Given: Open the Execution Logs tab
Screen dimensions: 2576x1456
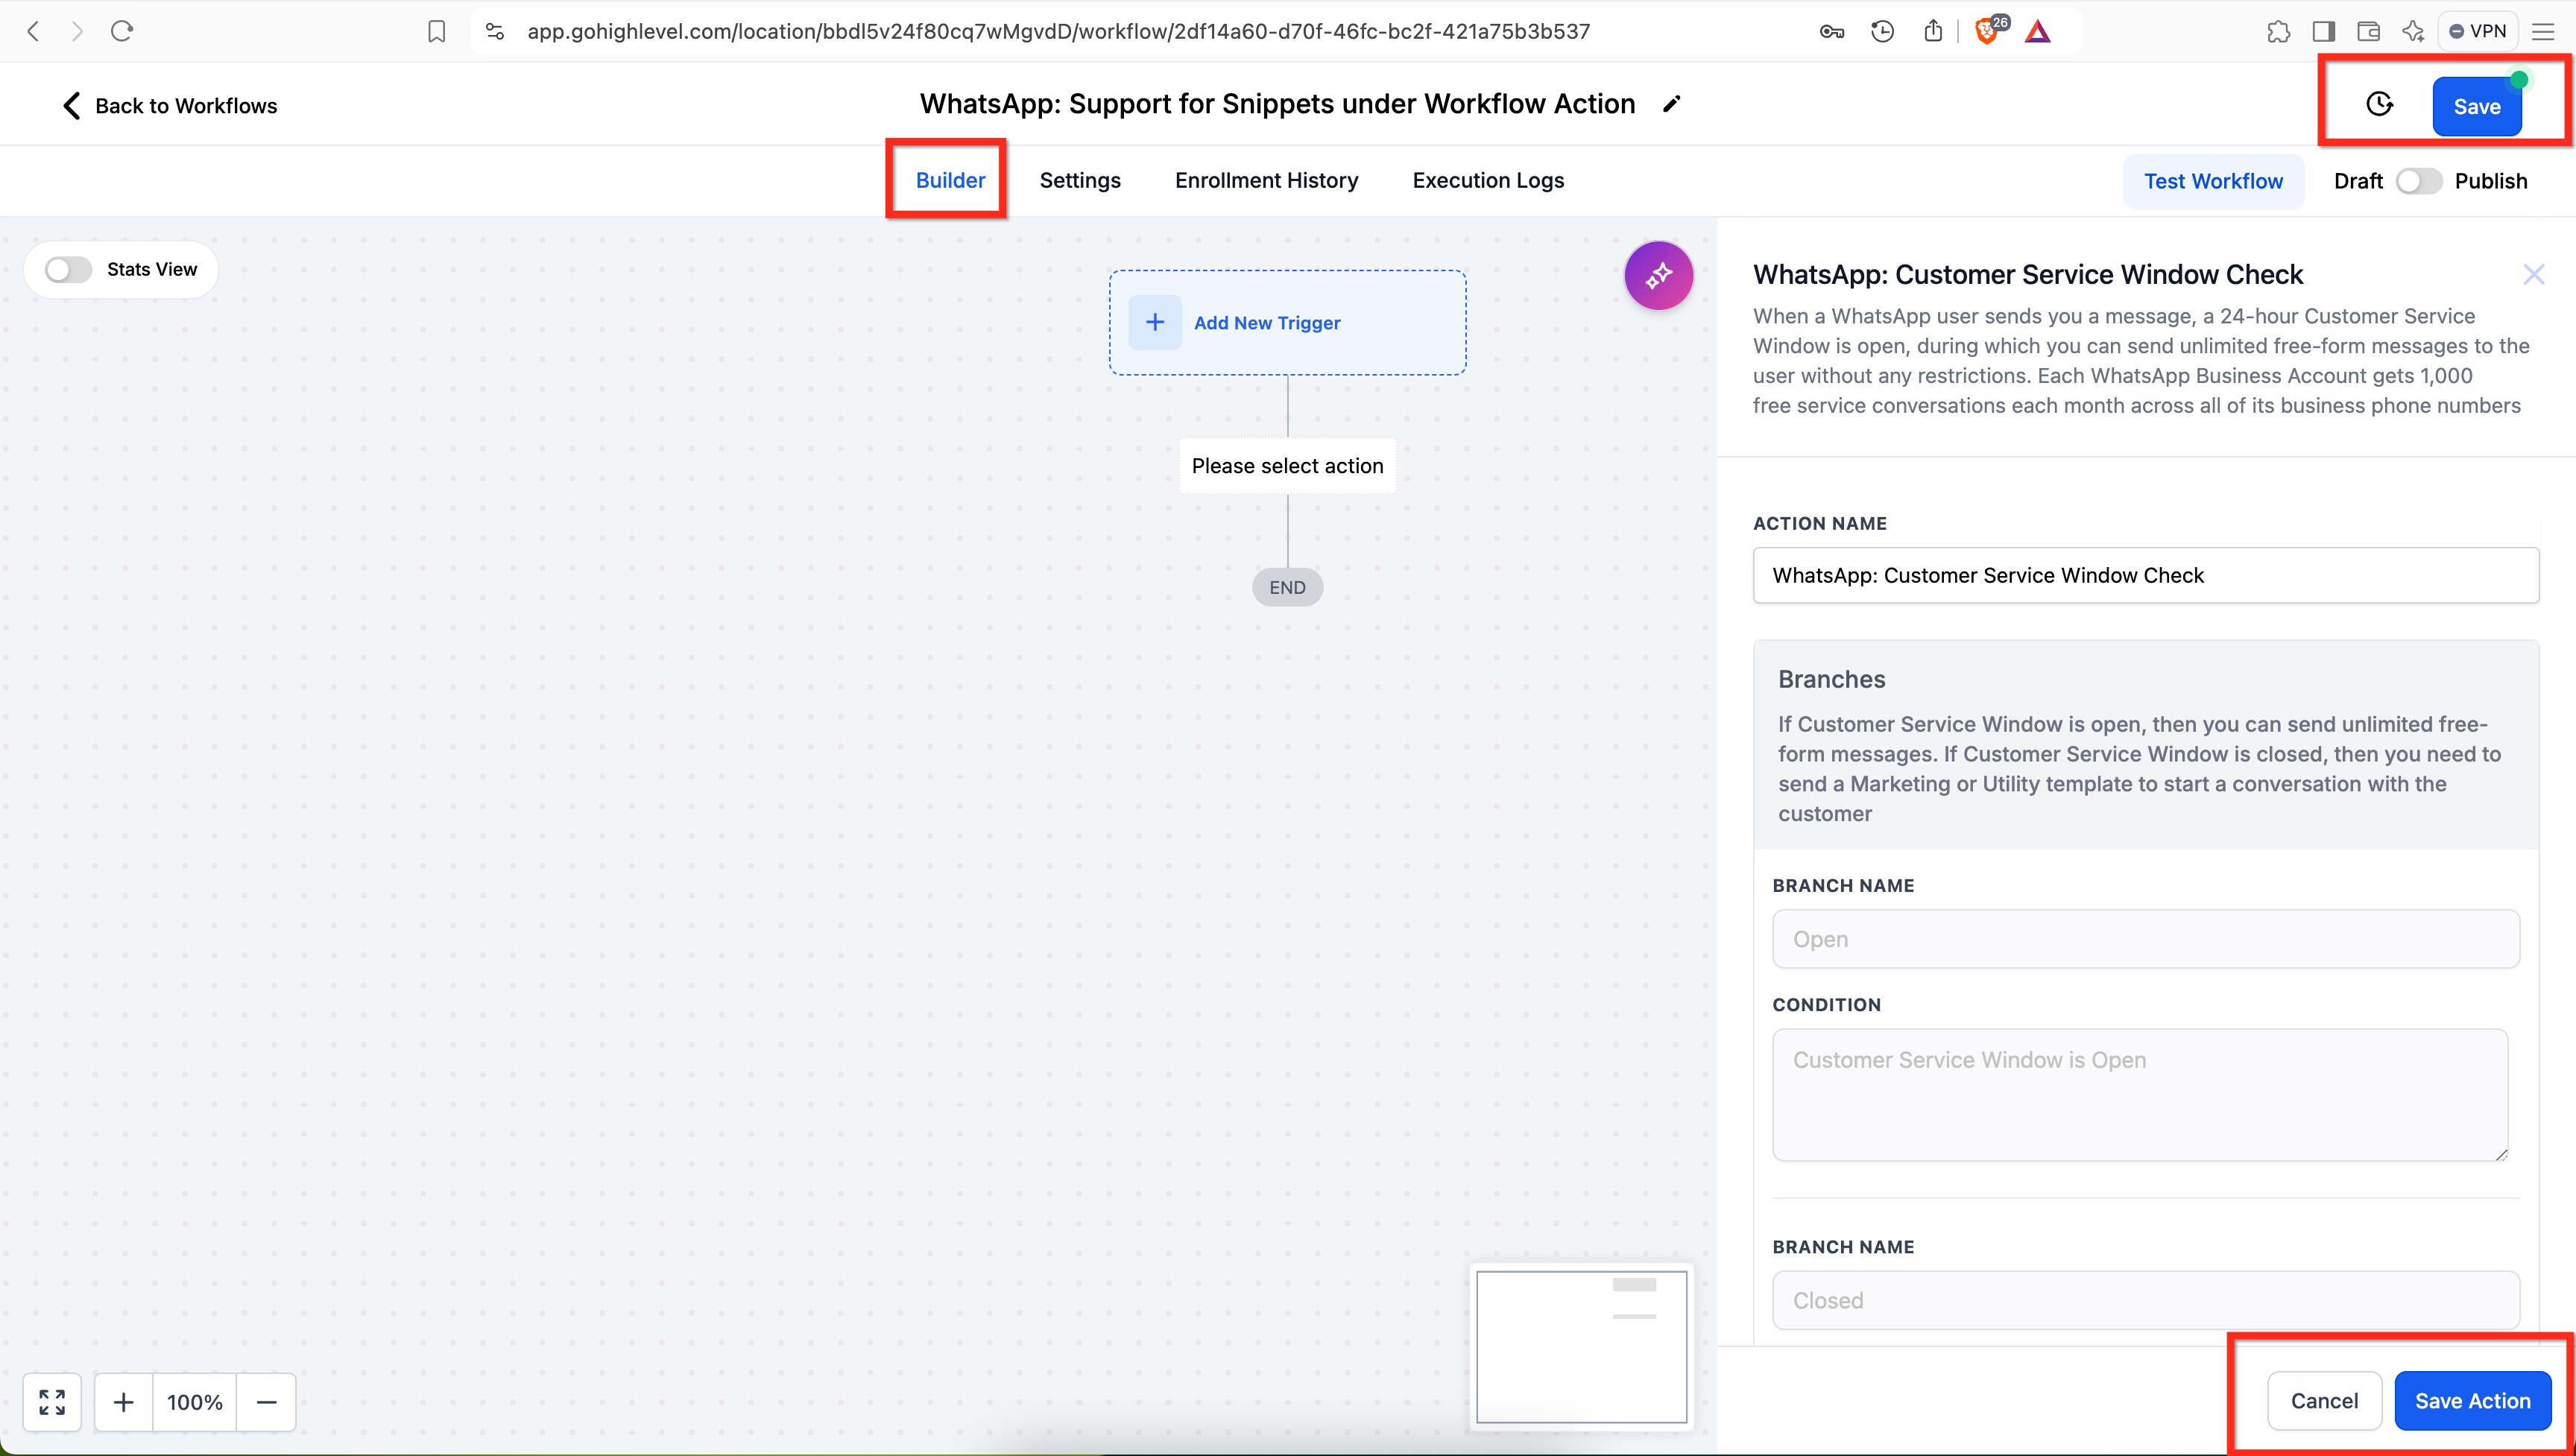Looking at the screenshot, I should point(1488,180).
